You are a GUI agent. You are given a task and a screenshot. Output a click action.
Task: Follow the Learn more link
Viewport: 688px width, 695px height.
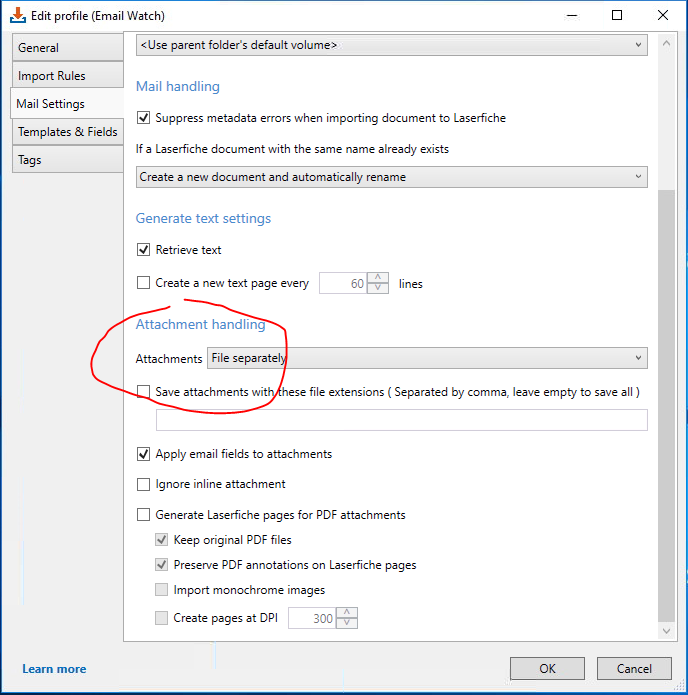pos(54,669)
